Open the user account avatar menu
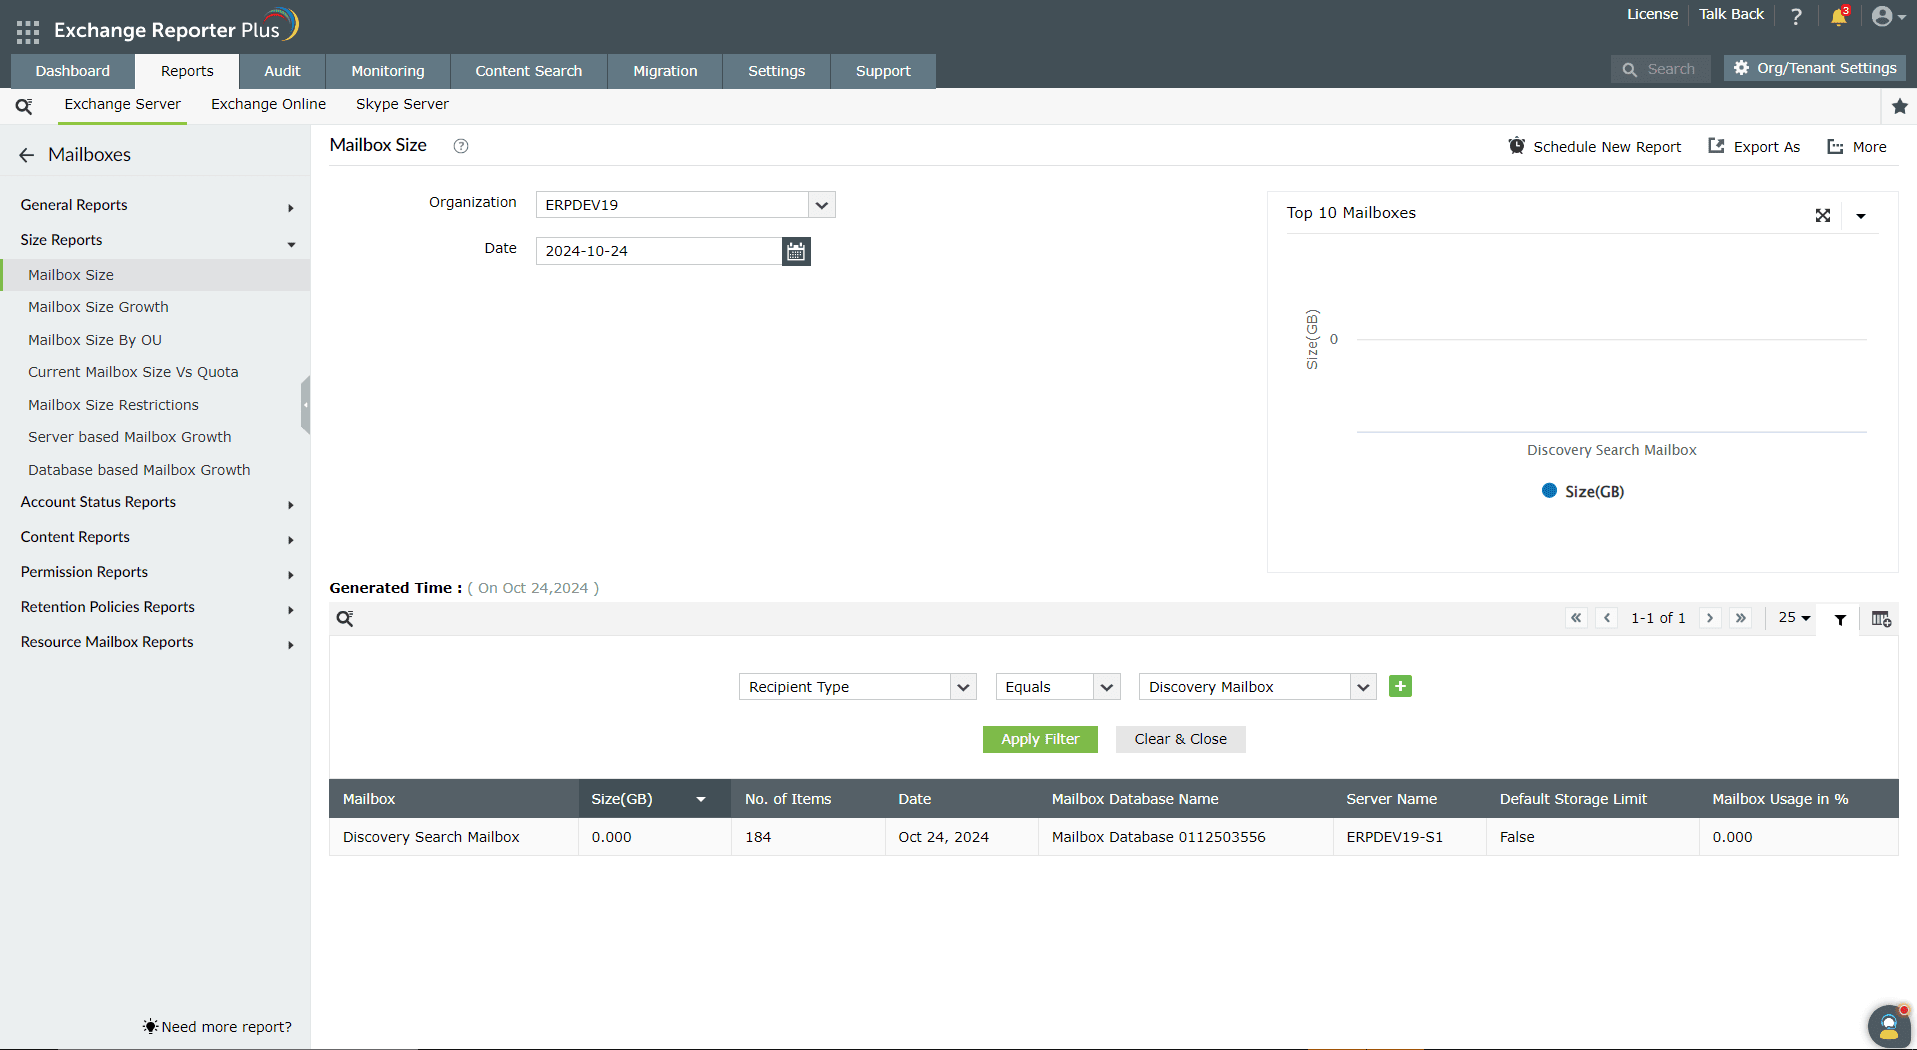 [1887, 16]
